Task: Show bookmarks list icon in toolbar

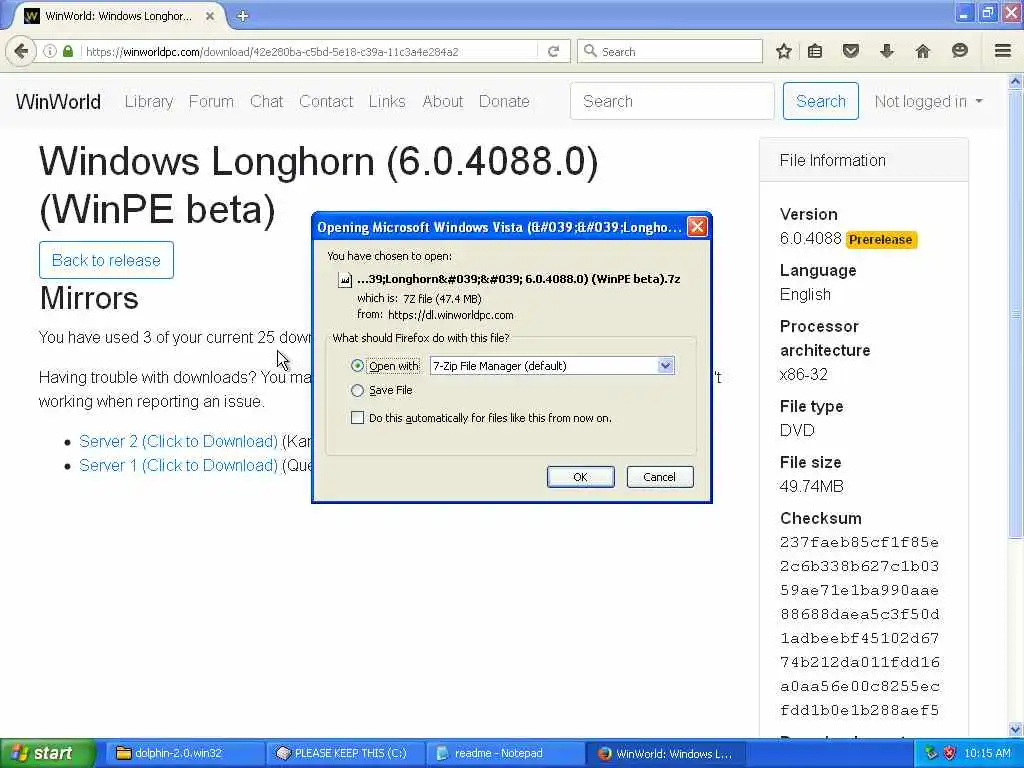Action: pyautogui.click(x=815, y=51)
